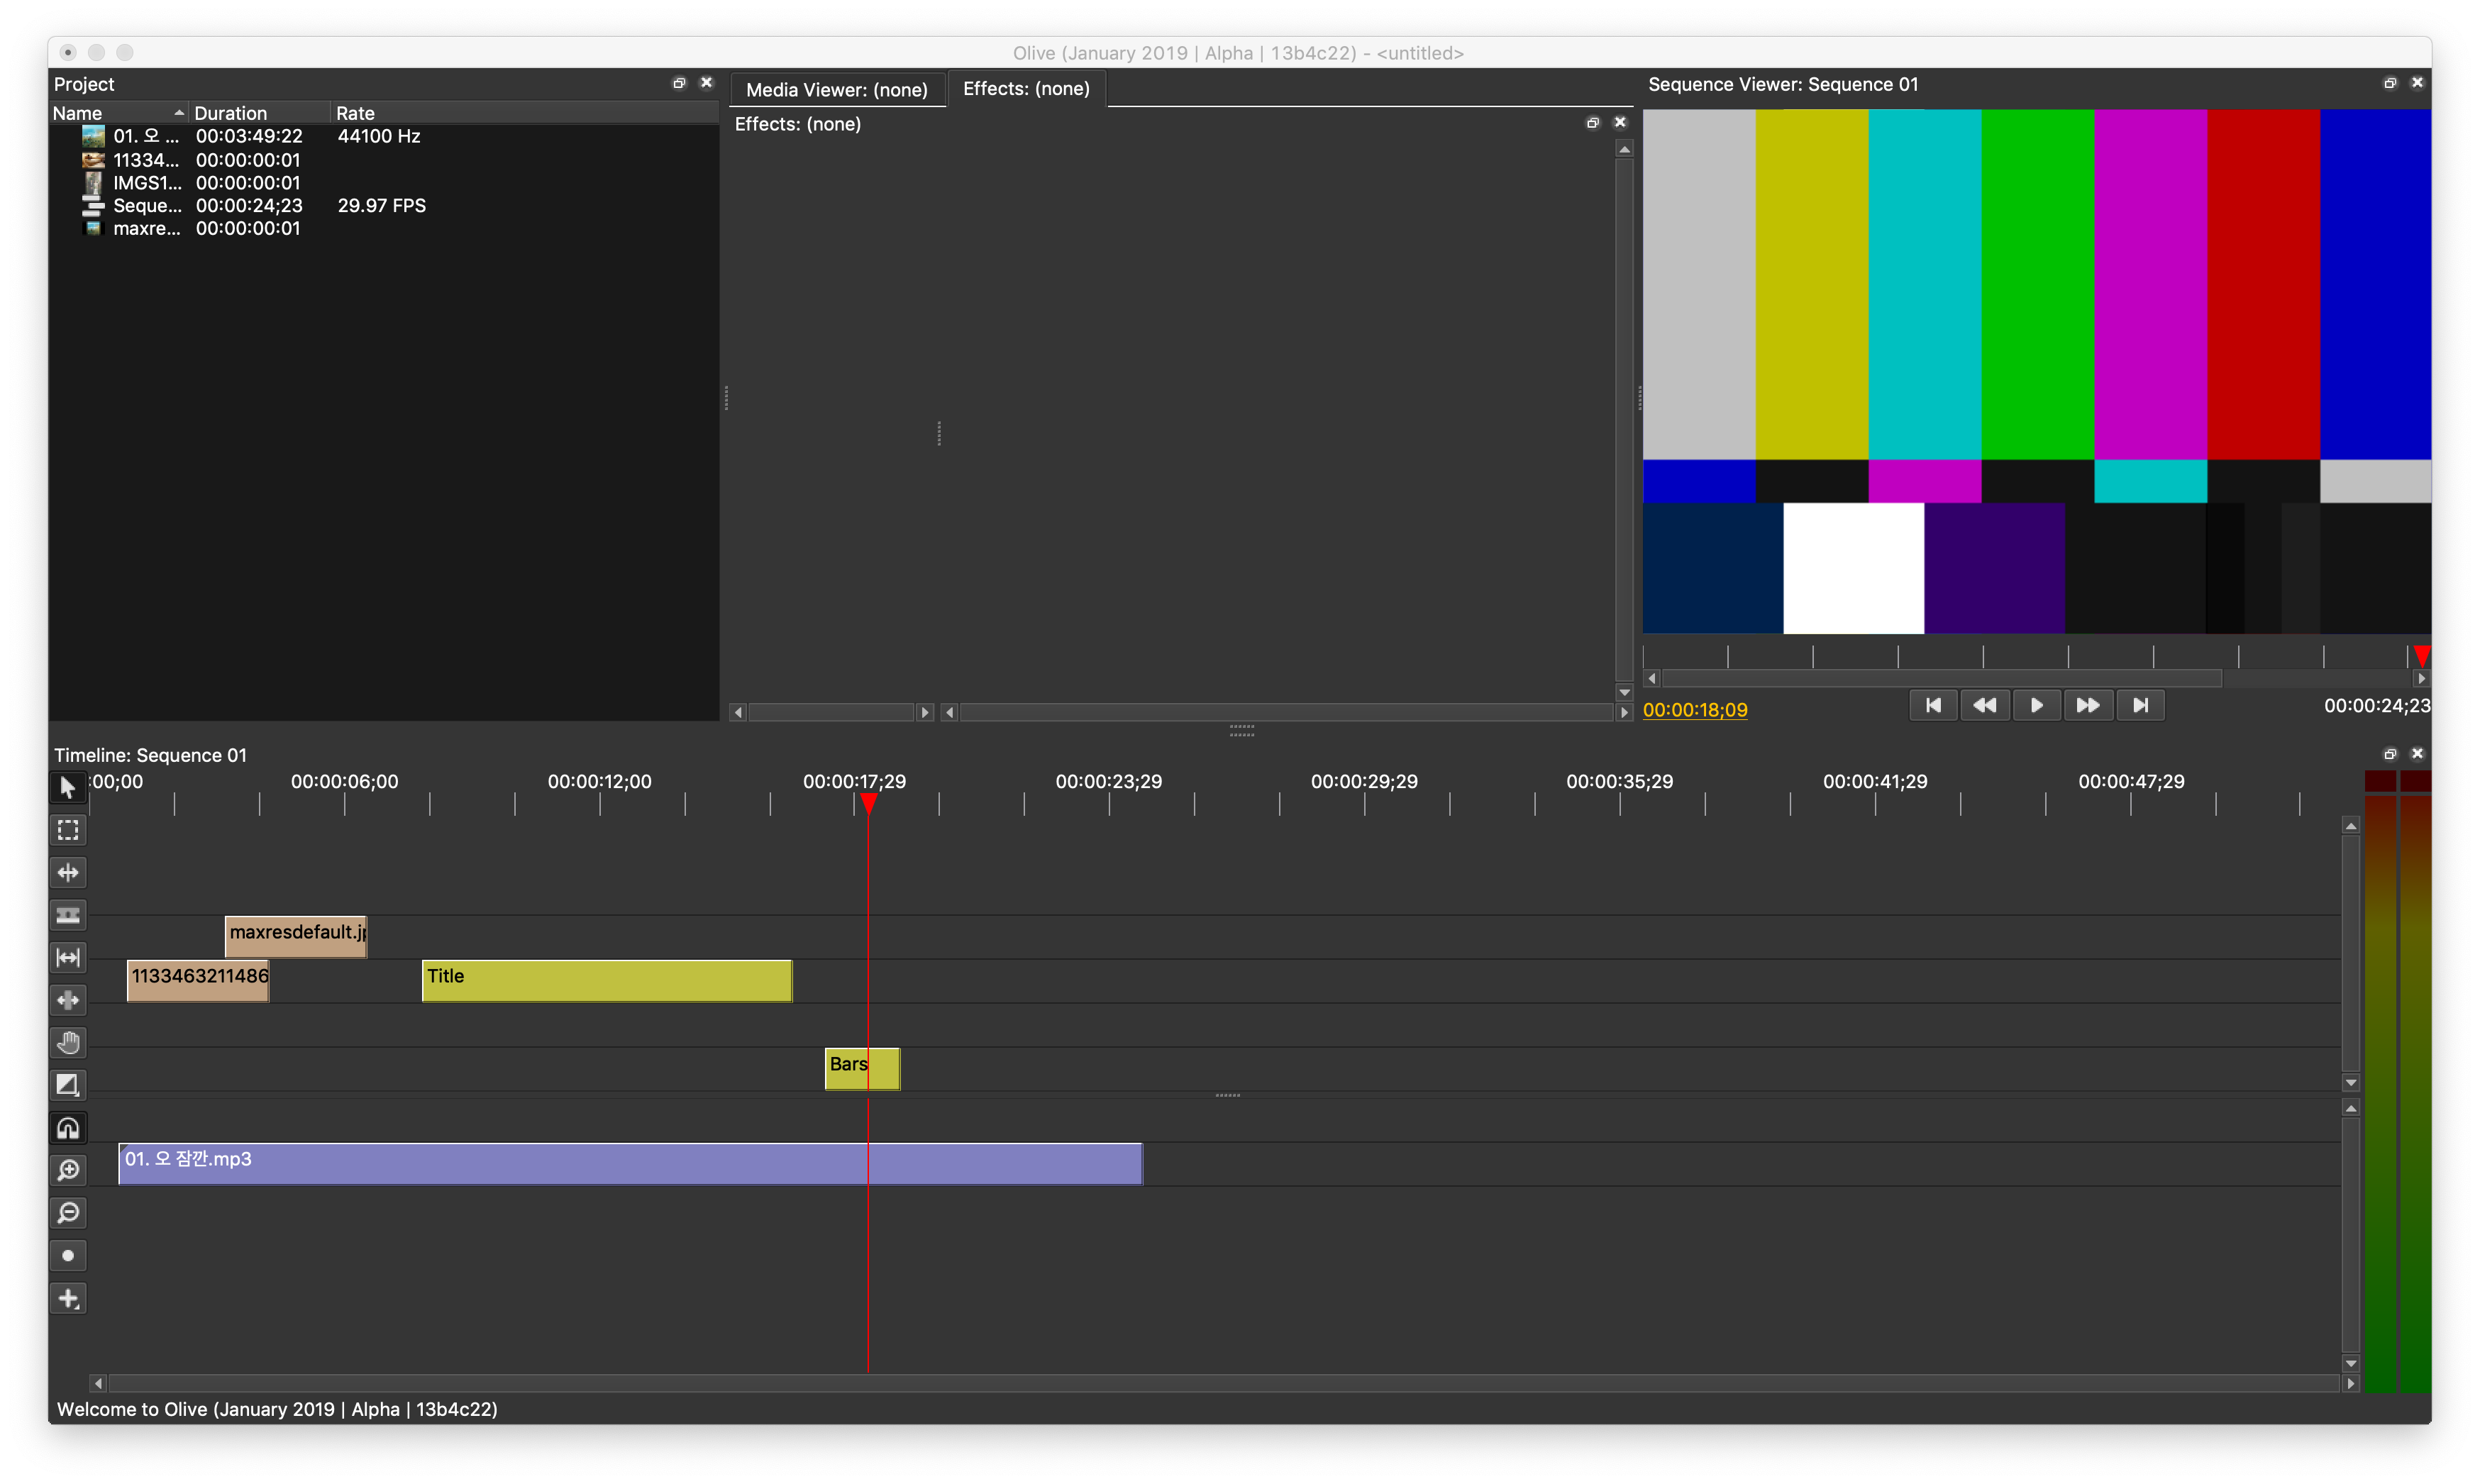Click the timeline Zoom In icon
The image size is (2480, 1484).
pos(68,1170)
